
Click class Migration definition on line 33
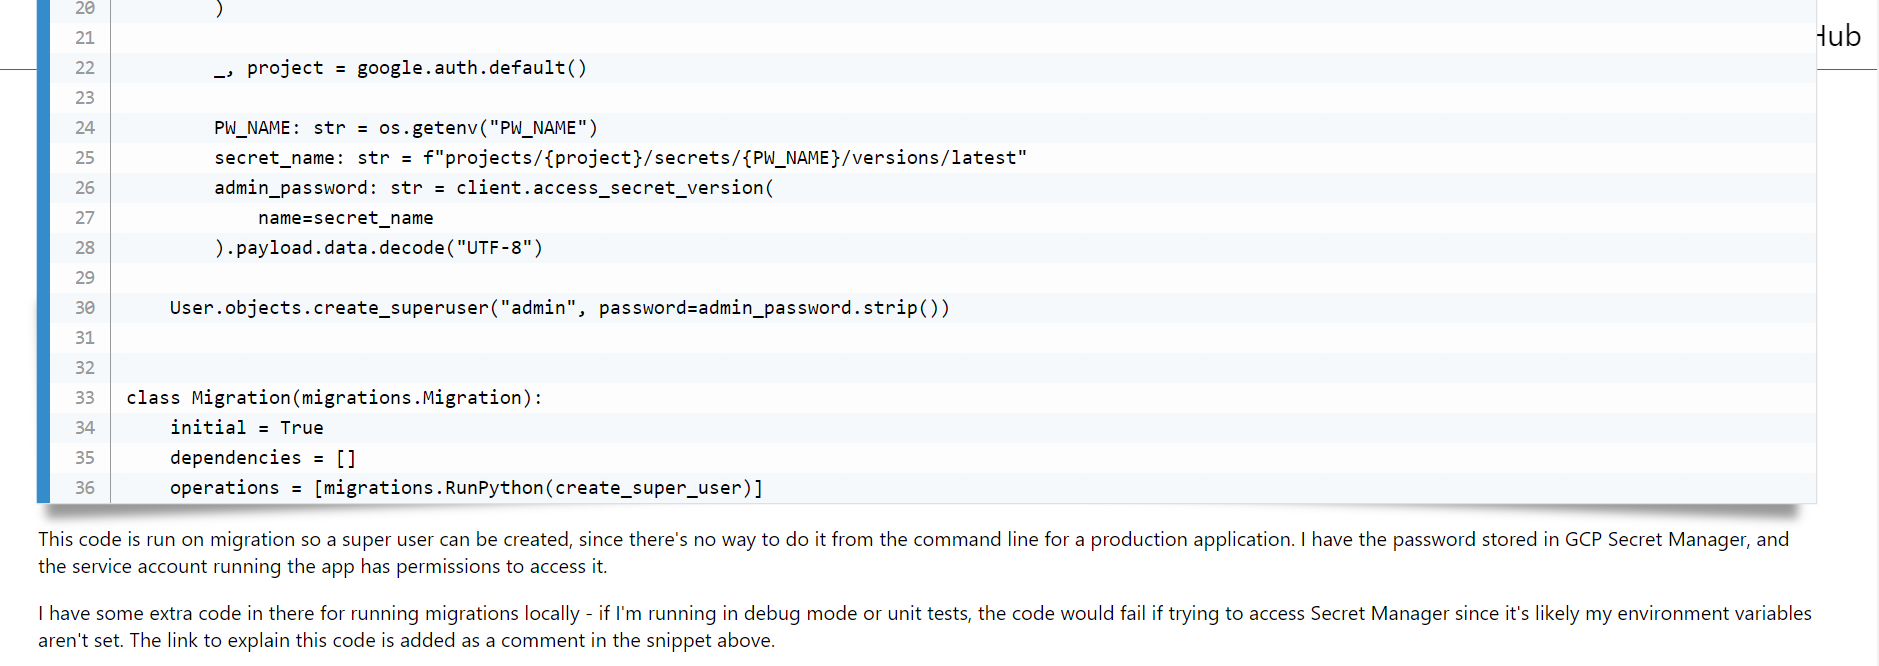pos(334,398)
